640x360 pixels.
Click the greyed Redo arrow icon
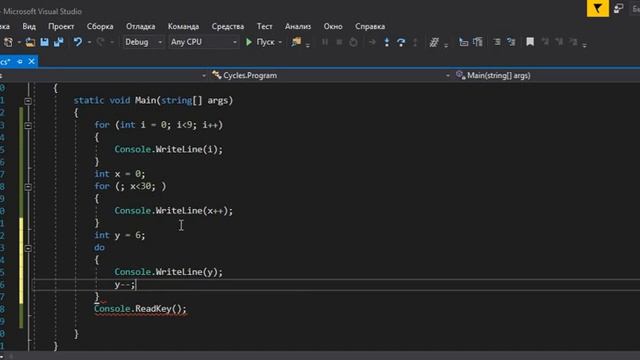(x=100, y=42)
